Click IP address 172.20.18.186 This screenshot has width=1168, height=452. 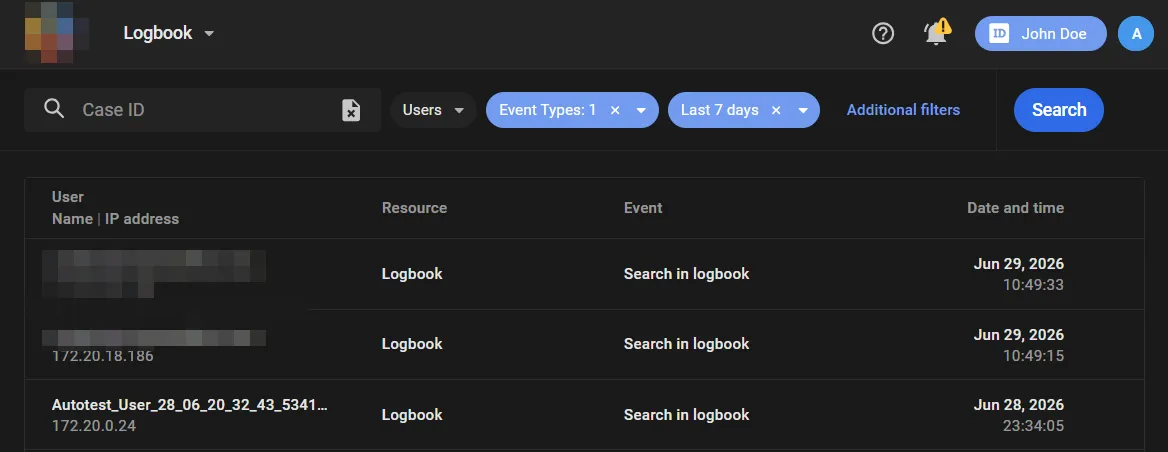[x=103, y=356]
